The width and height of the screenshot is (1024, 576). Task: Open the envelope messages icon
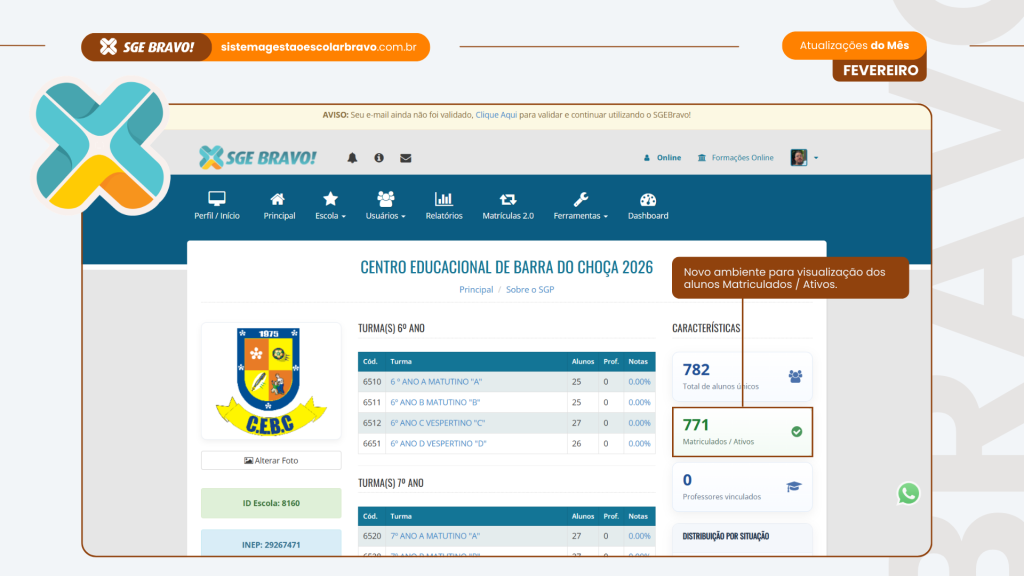pos(406,158)
